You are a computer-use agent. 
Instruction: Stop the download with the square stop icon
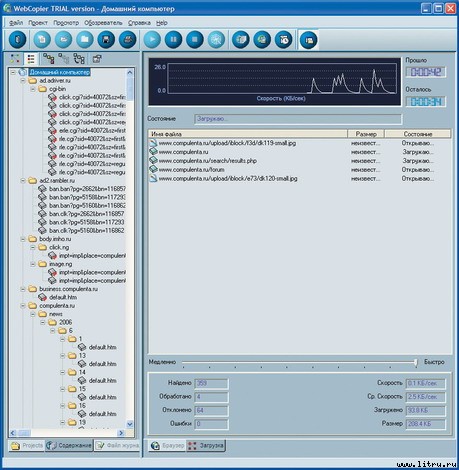195,40
